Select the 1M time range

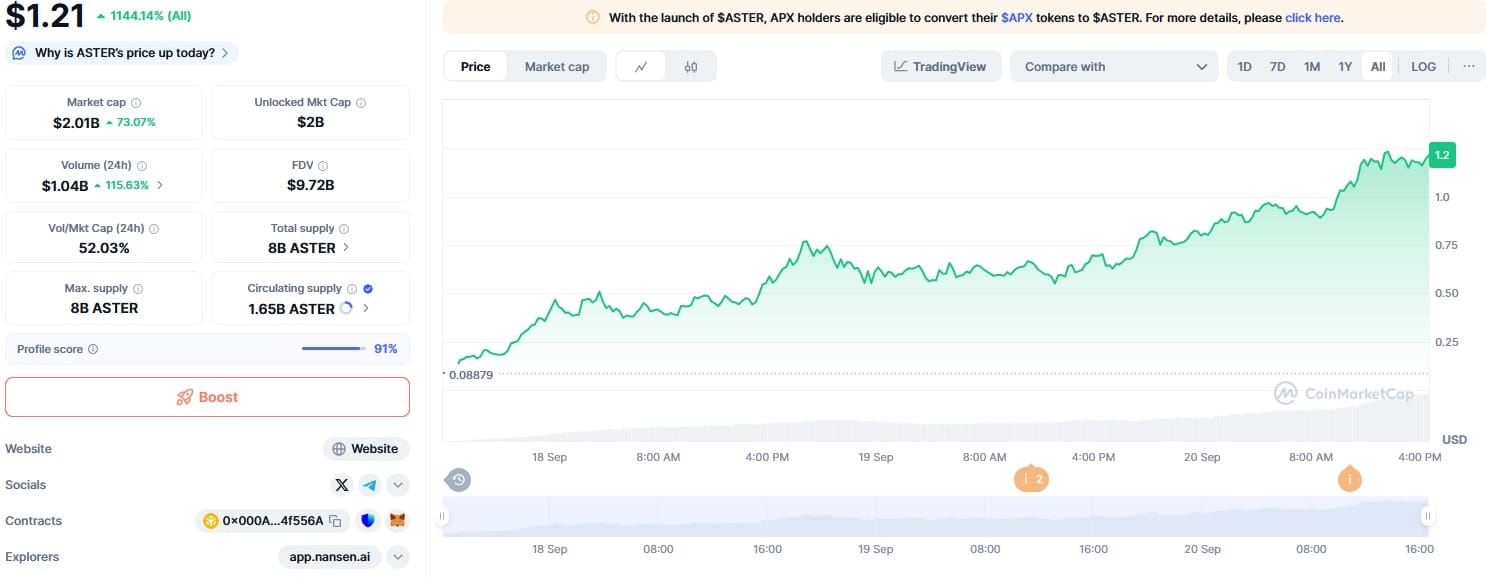coord(1312,67)
